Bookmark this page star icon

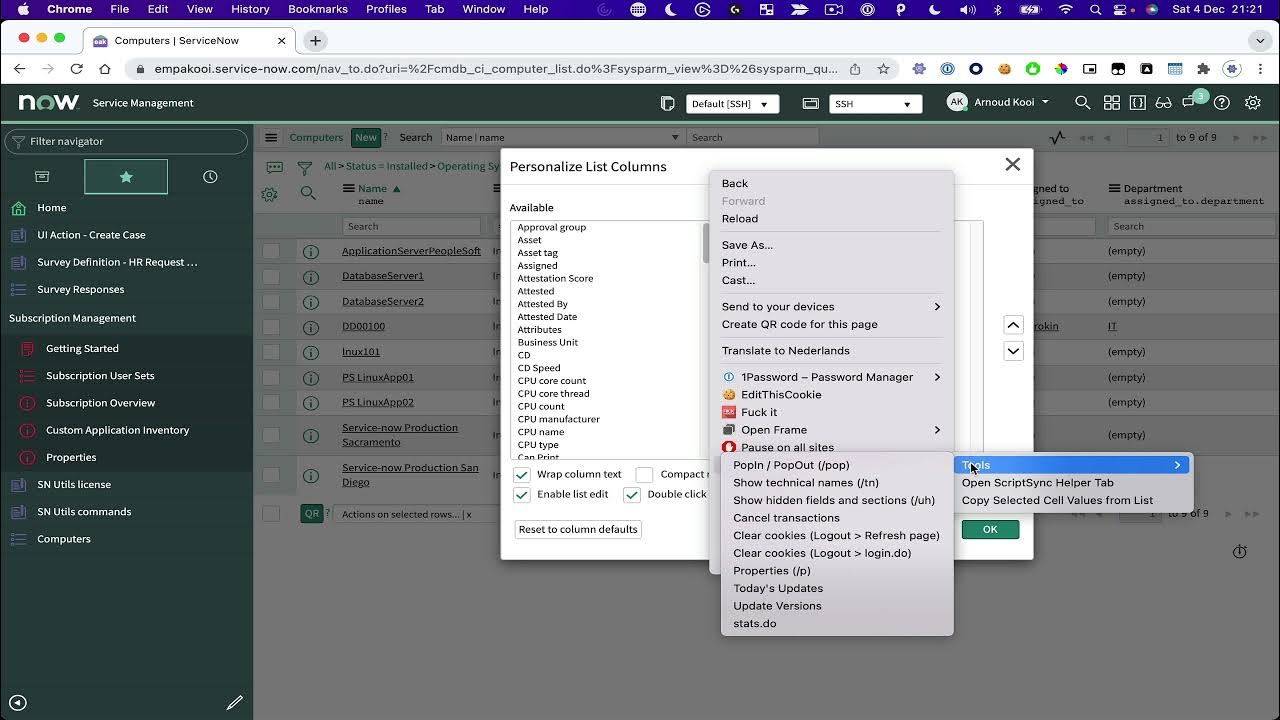[883, 69]
